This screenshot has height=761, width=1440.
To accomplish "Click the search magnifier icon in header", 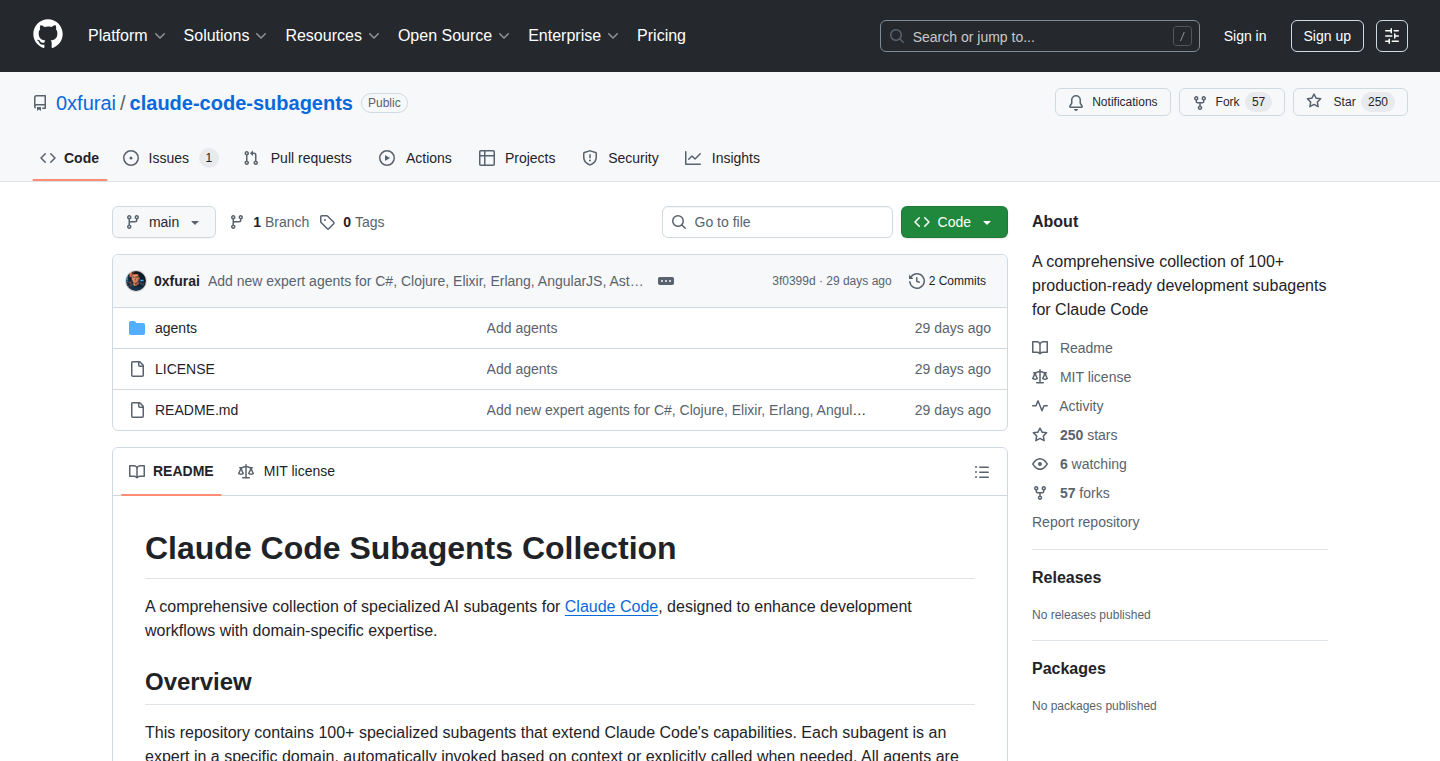I will [x=897, y=36].
